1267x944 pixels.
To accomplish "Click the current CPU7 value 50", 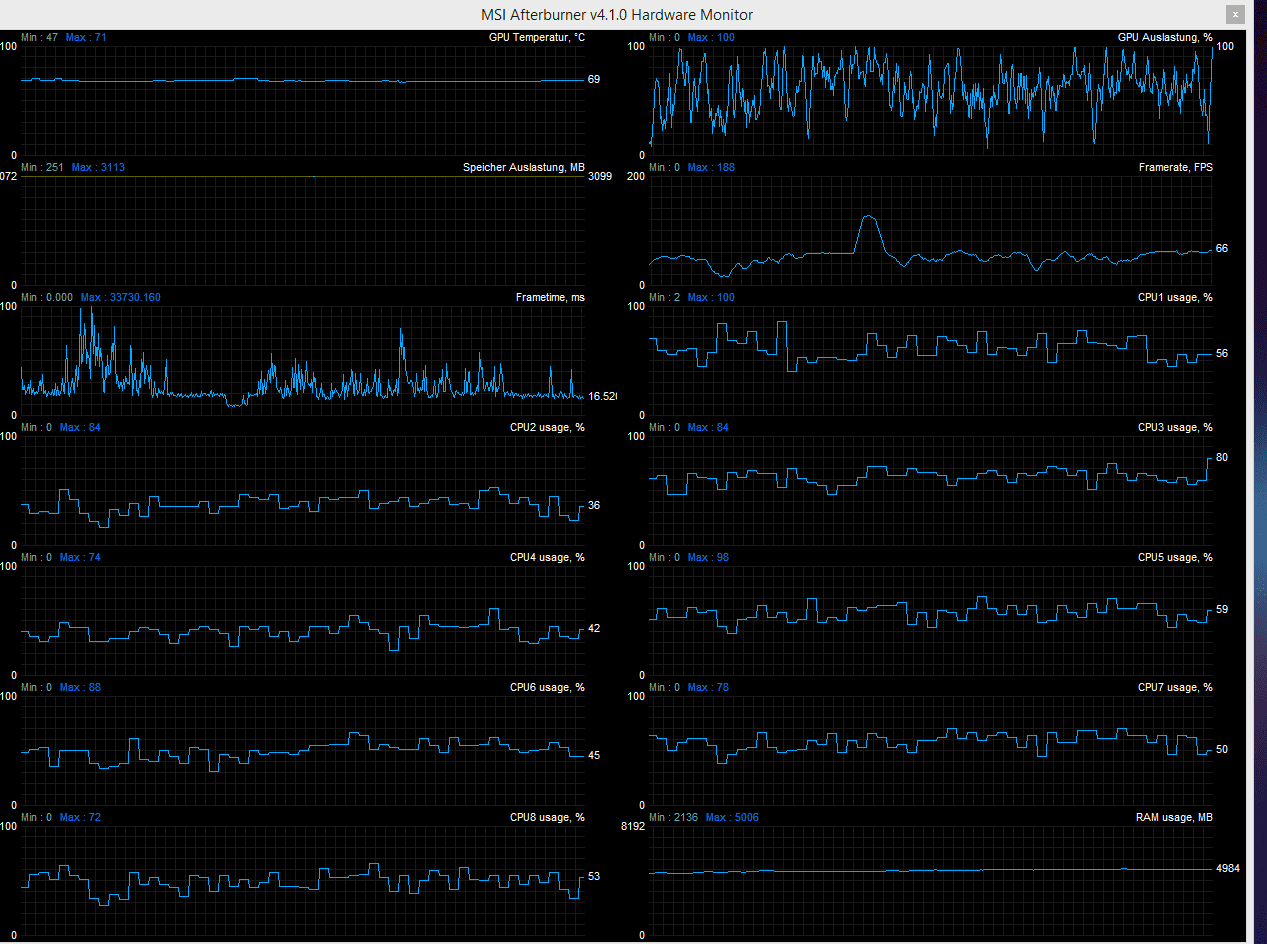I will (1222, 749).
